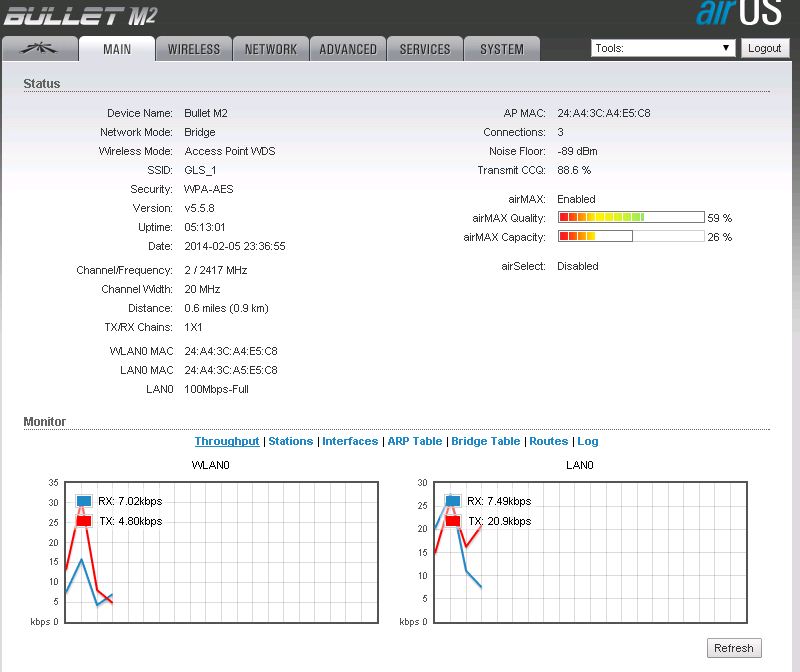This screenshot has width=800, height=672.
Task: Click the Status section heading
Action: click(42, 84)
